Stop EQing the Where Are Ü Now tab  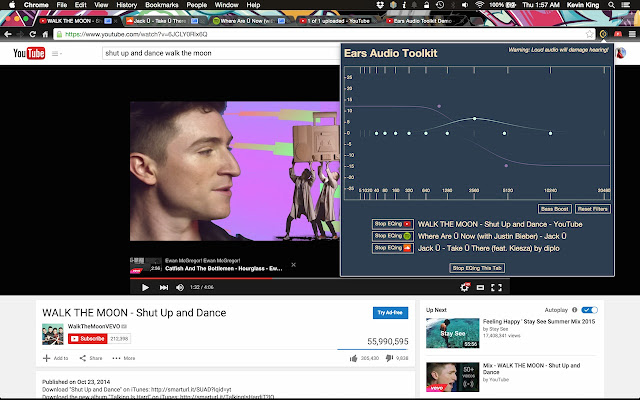(393, 236)
